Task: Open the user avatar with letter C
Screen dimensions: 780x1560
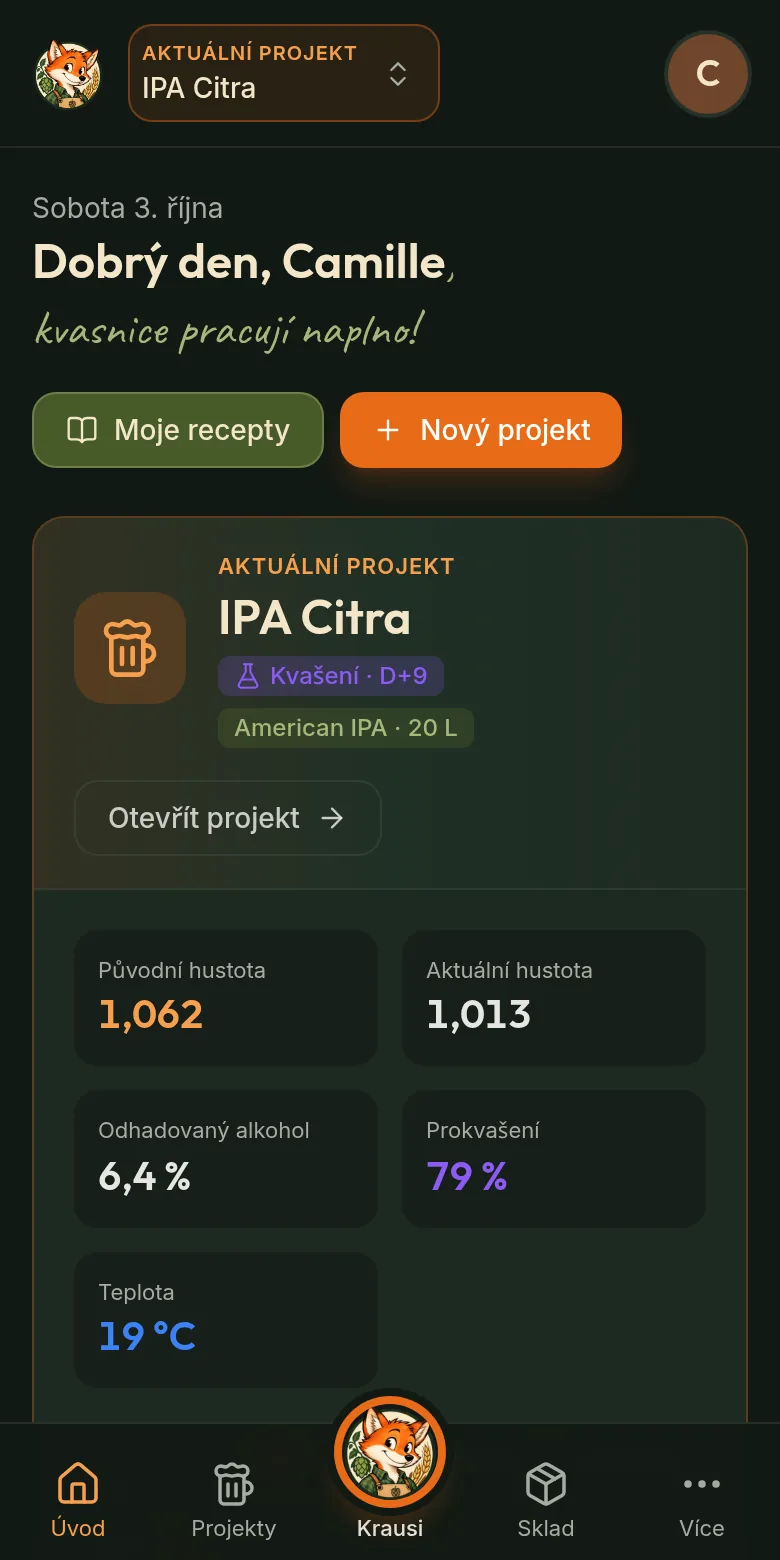Action: tap(708, 74)
